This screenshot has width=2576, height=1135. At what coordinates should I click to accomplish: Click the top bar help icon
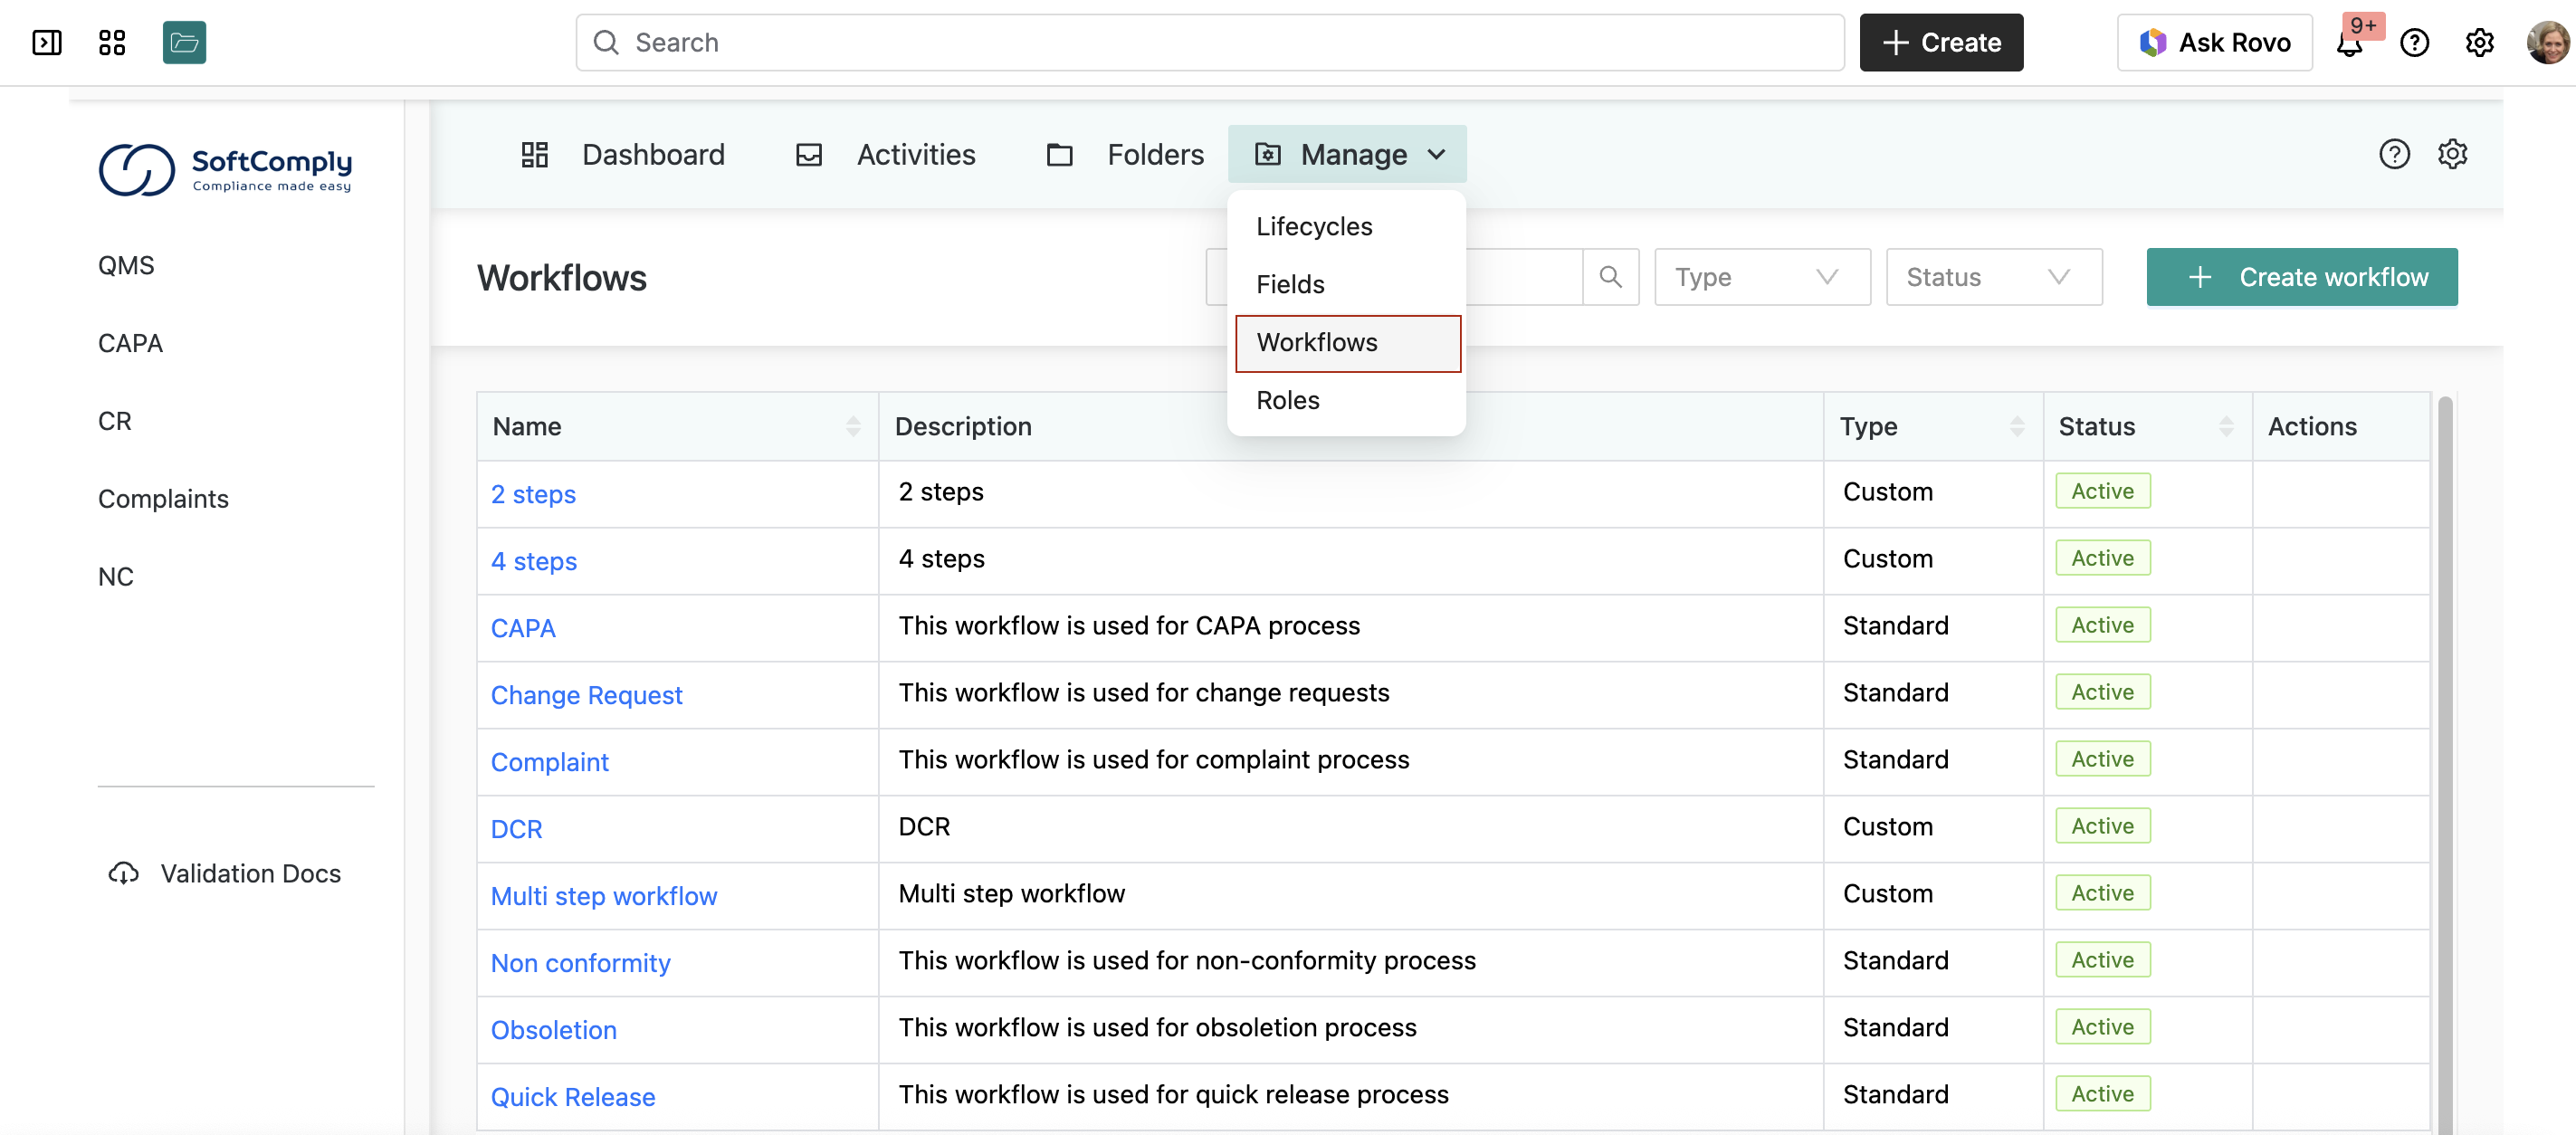tap(2414, 43)
